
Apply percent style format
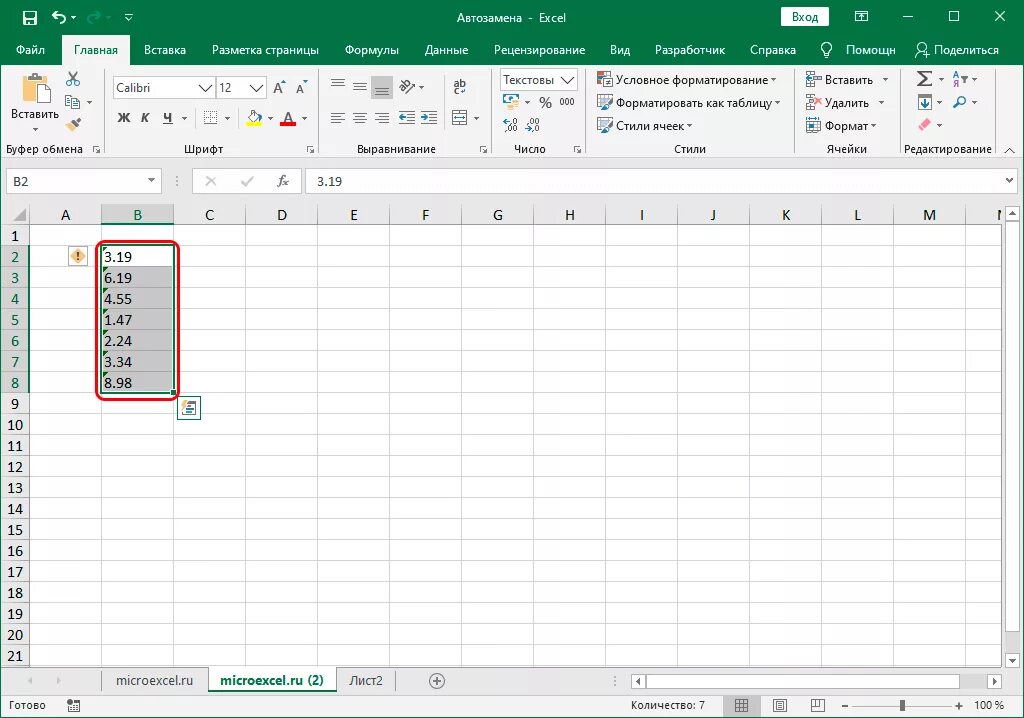[x=545, y=103]
